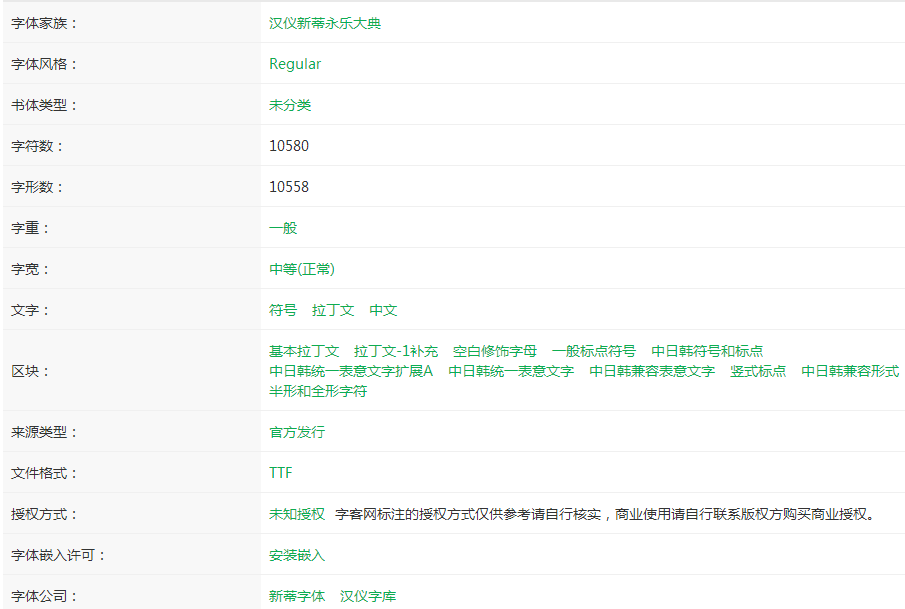Click the 字宽 row label
This screenshot has height=609, width=905.
tap(30, 269)
